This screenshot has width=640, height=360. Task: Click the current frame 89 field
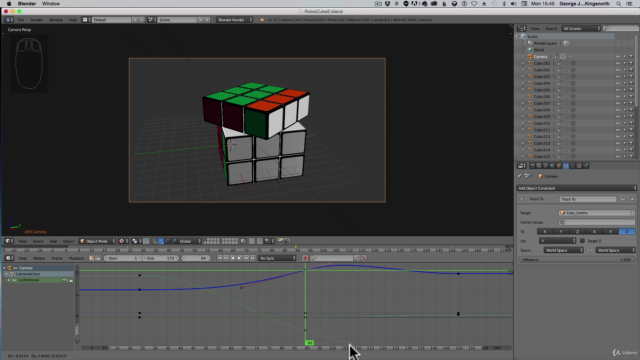[x=196, y=258]
